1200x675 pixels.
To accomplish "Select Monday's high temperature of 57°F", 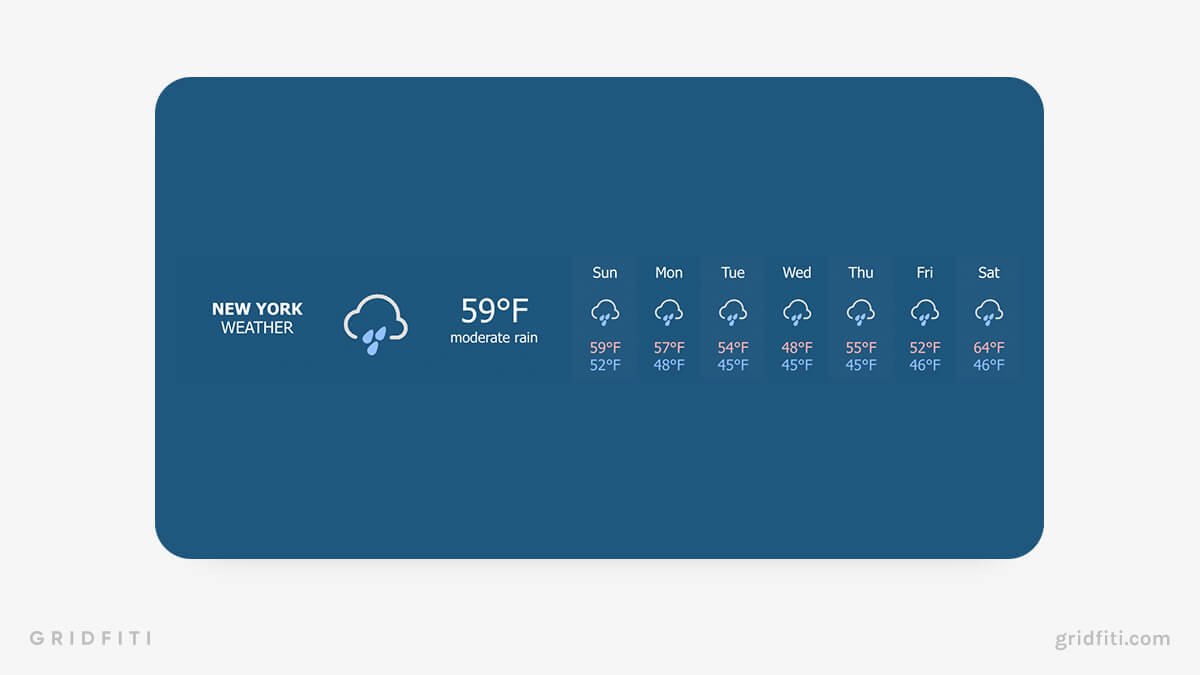I will [668, 347].
